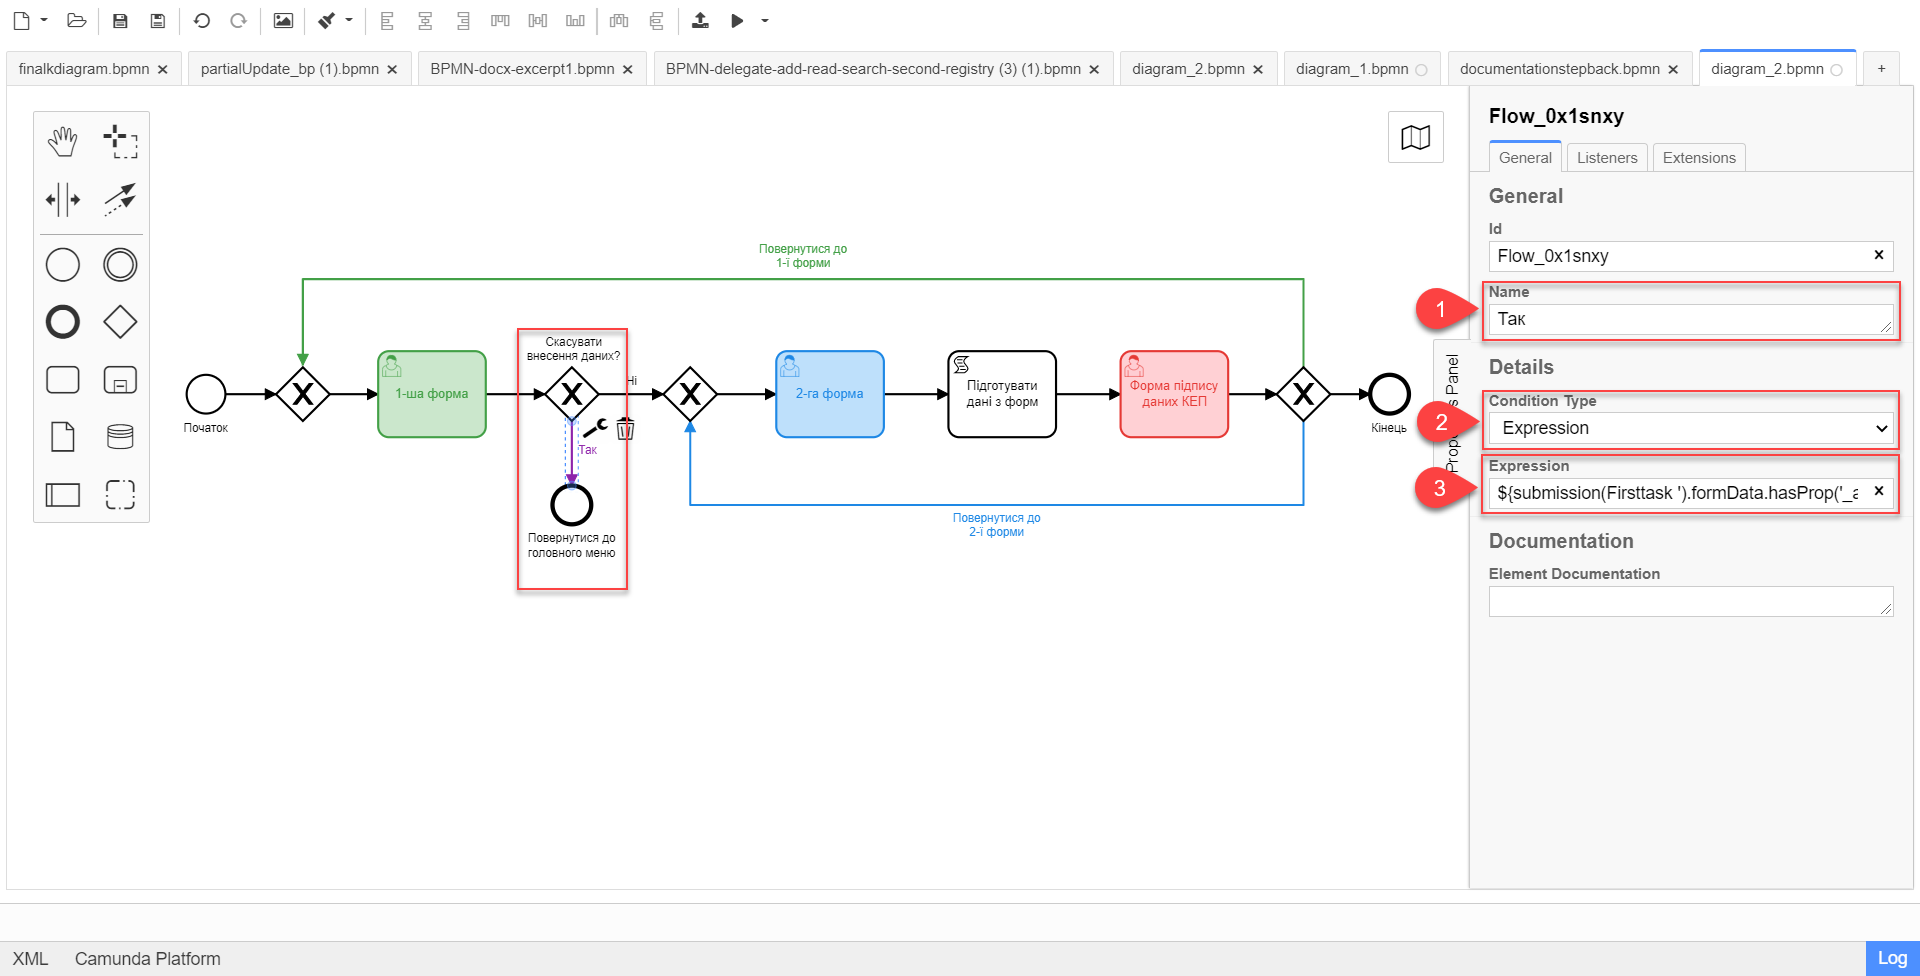Click the wrench icon to change element type
The image size is (1920, 976).
pos(595,428)
